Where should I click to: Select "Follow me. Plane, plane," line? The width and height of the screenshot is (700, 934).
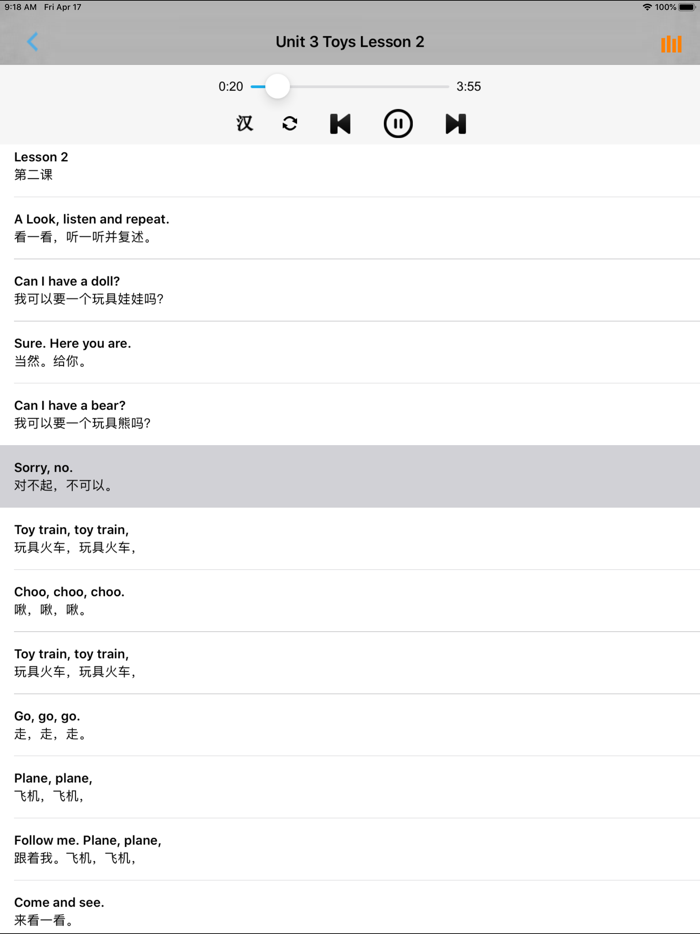click(x=88, y=848)
